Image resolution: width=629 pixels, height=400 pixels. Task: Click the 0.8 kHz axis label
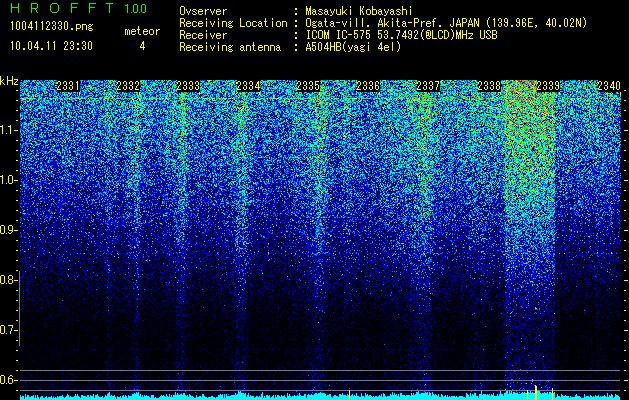8,280
